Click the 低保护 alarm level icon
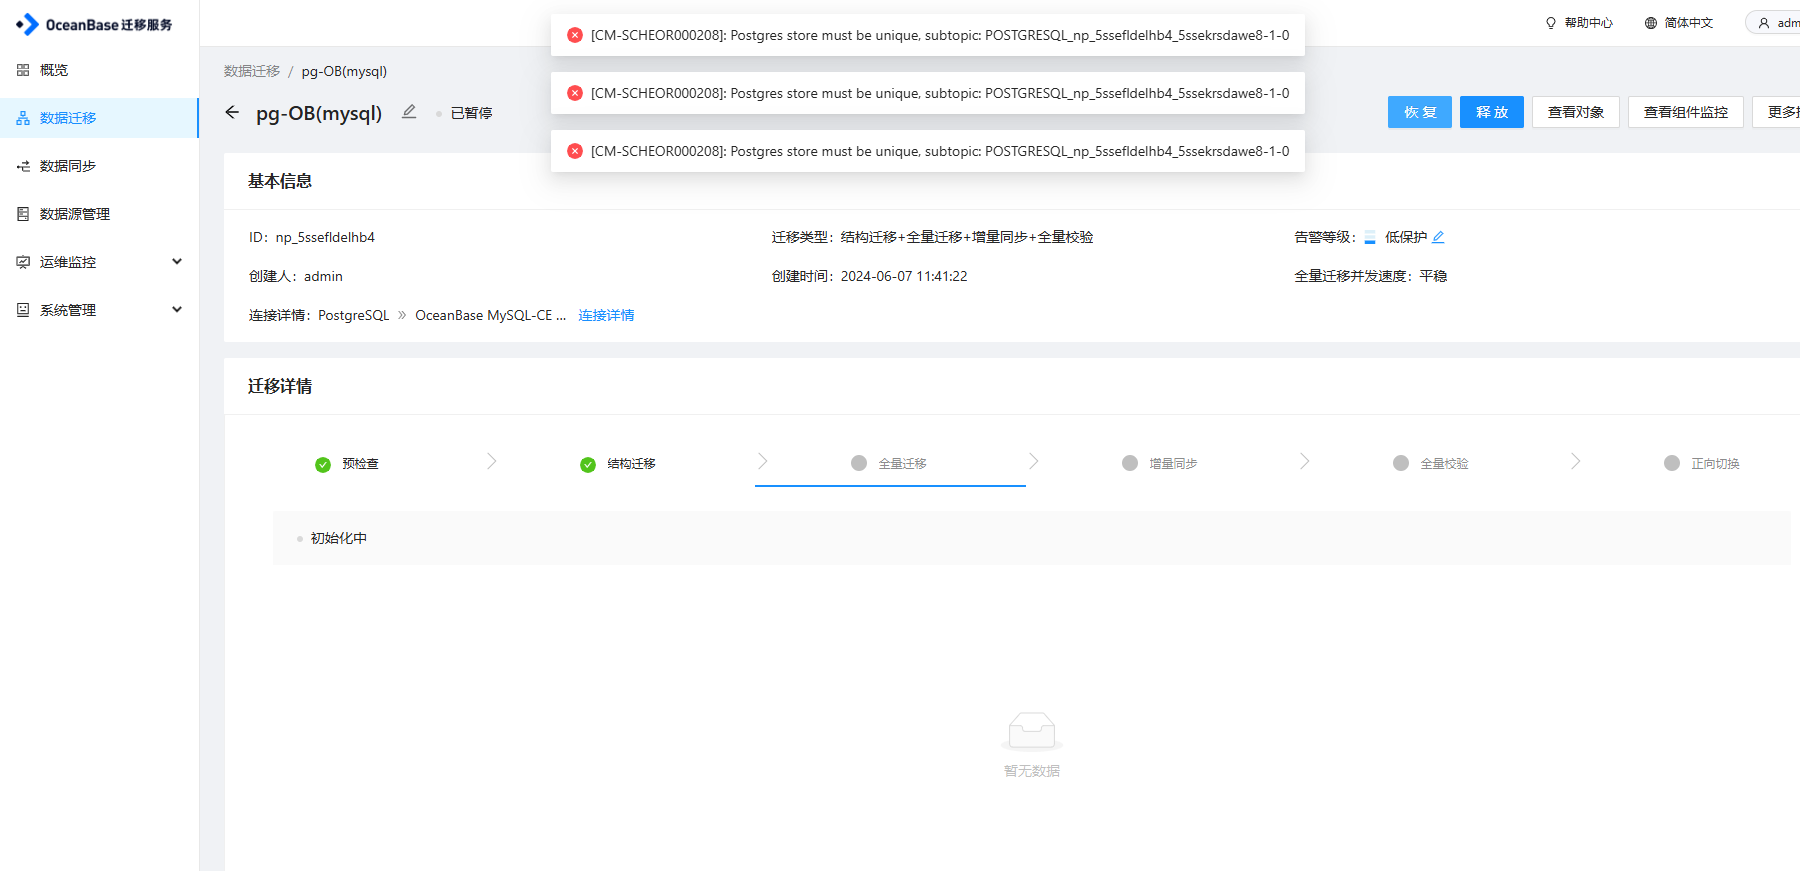 point(1370,237)
